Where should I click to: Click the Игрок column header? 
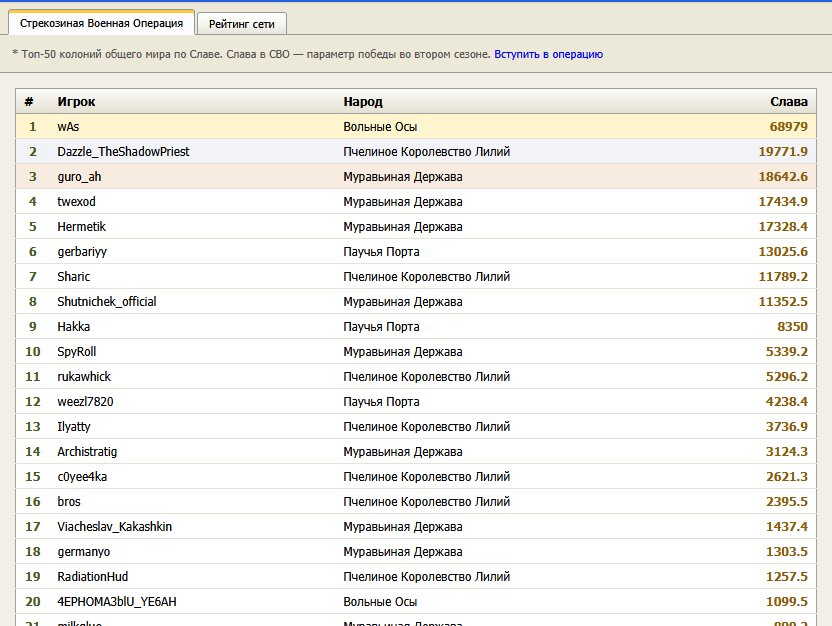pyautogui.click(x=76, y=101)
